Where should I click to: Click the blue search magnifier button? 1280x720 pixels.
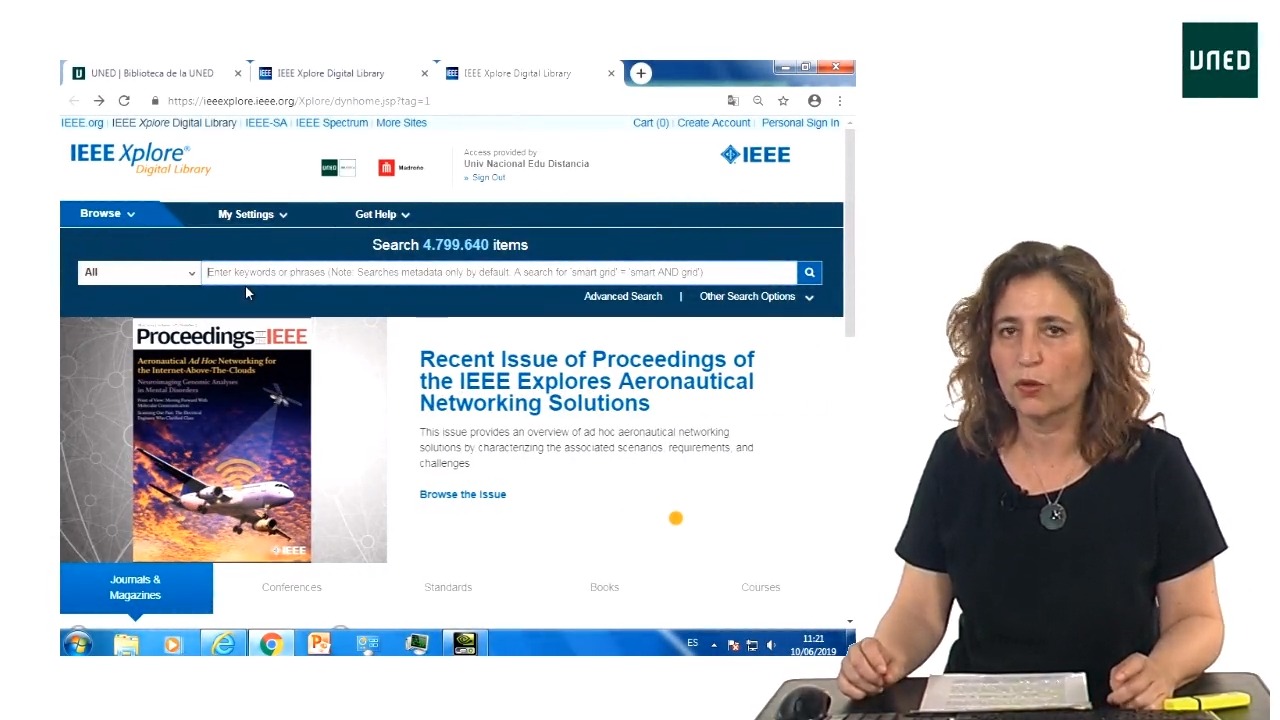coord(809,272)
